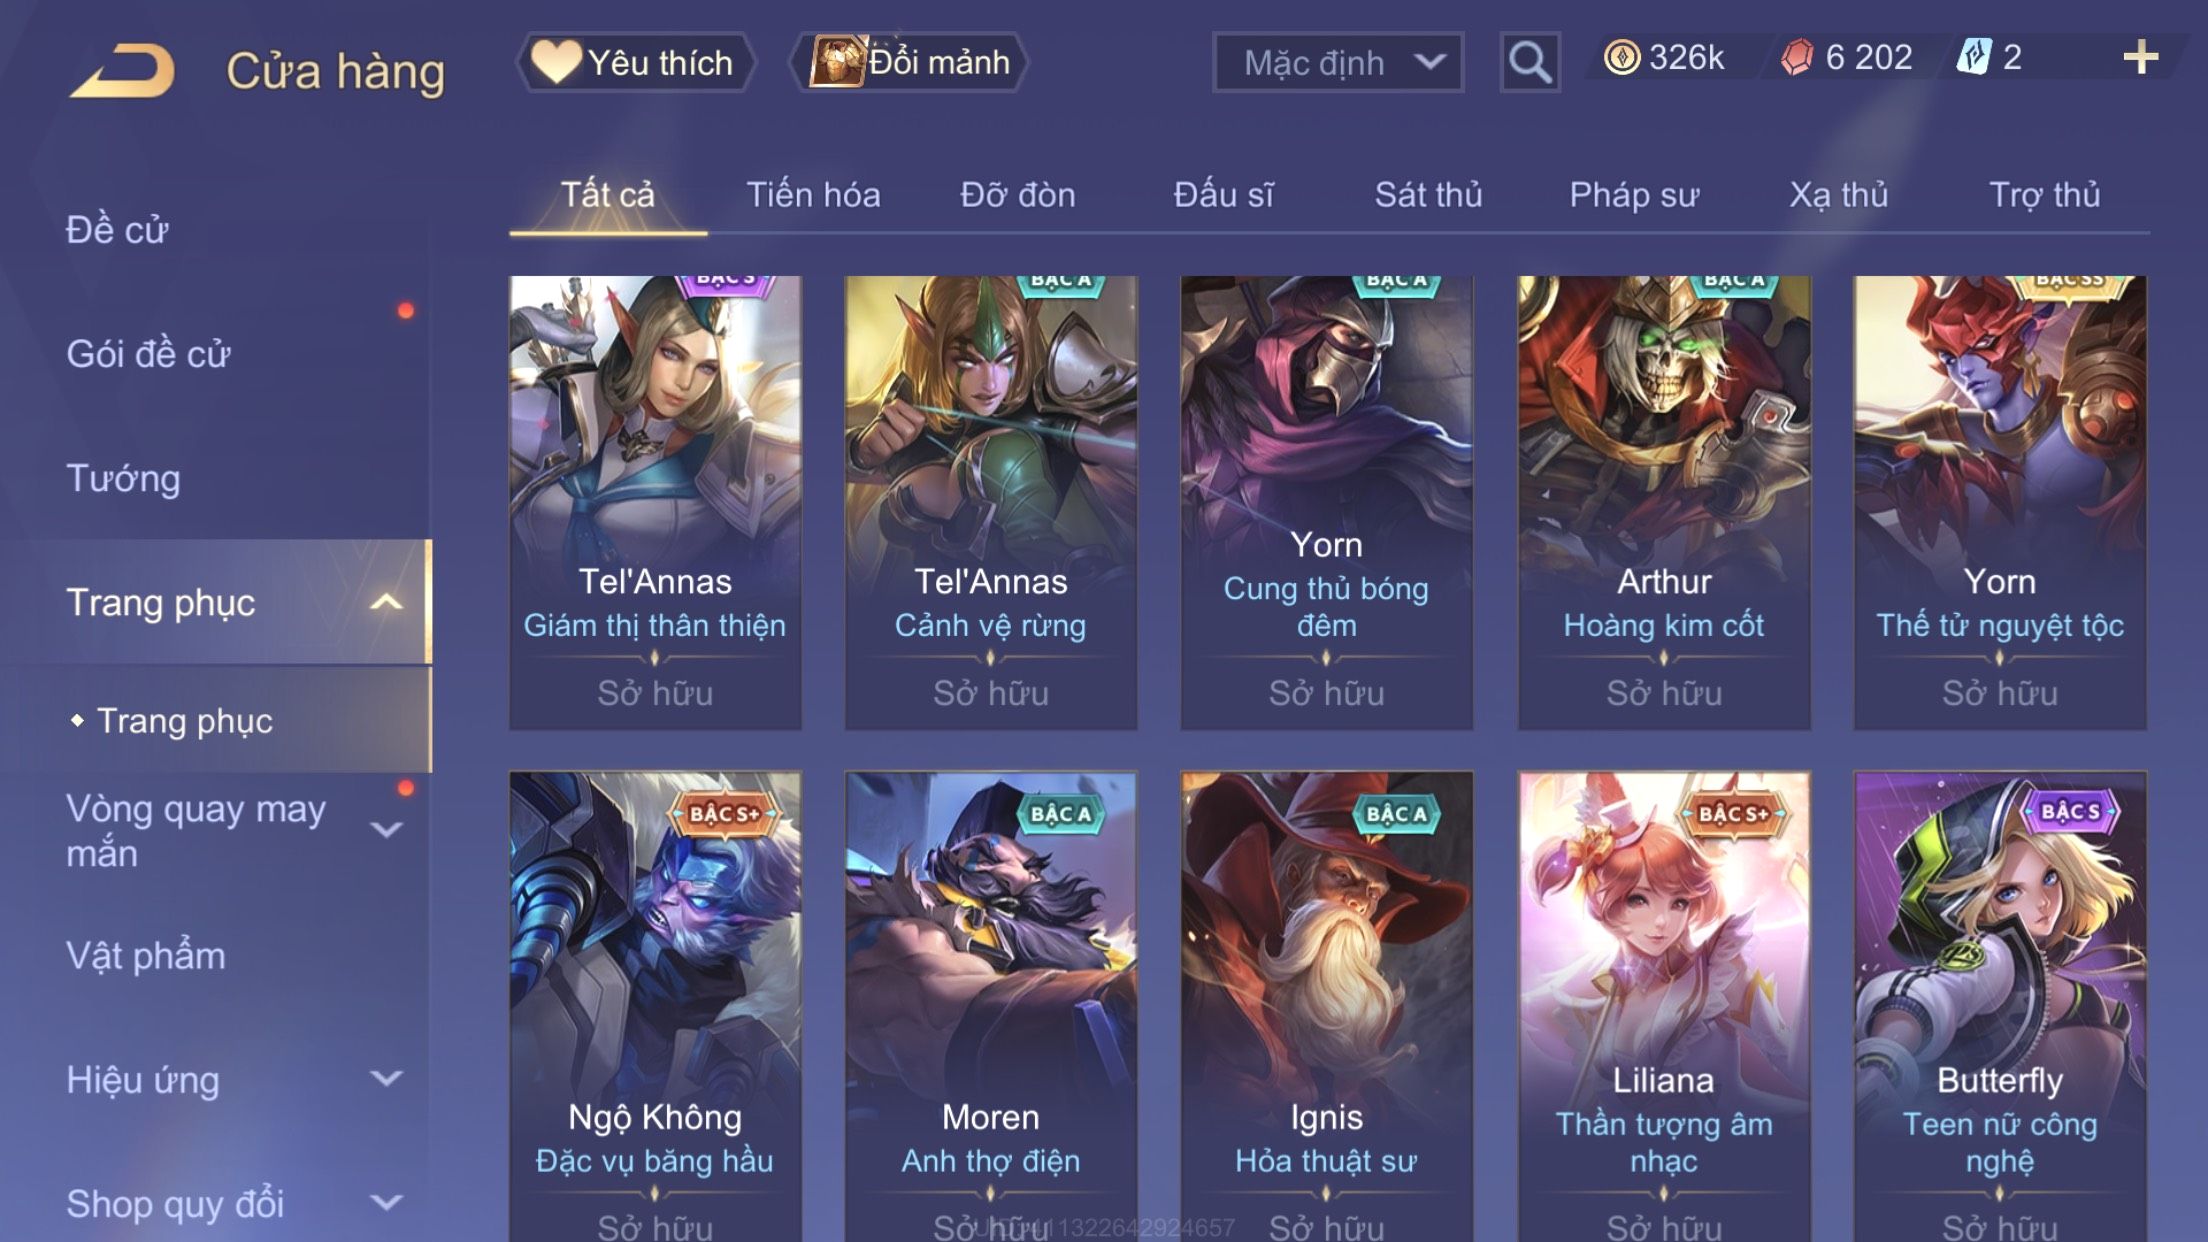The image size is (2208, 1242).
Task: Open the search magnifier icon
Action: click(1529, 62)
